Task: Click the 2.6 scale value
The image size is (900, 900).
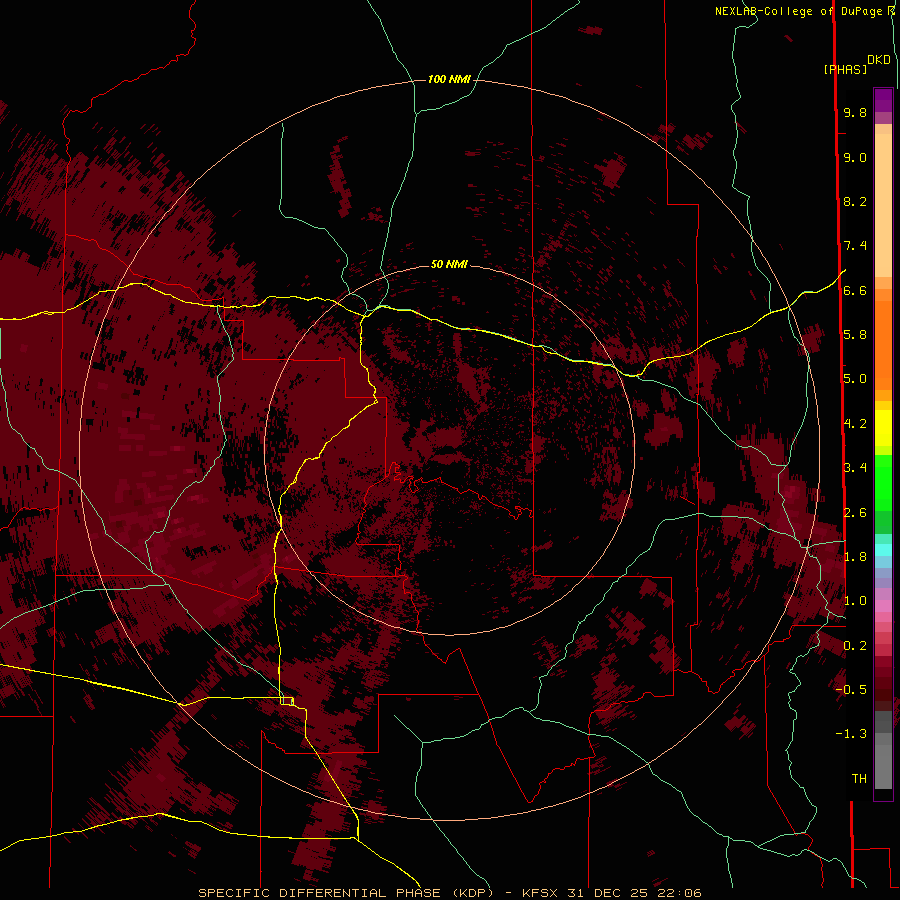Action: pyautogui.click(x=855, y=513)
